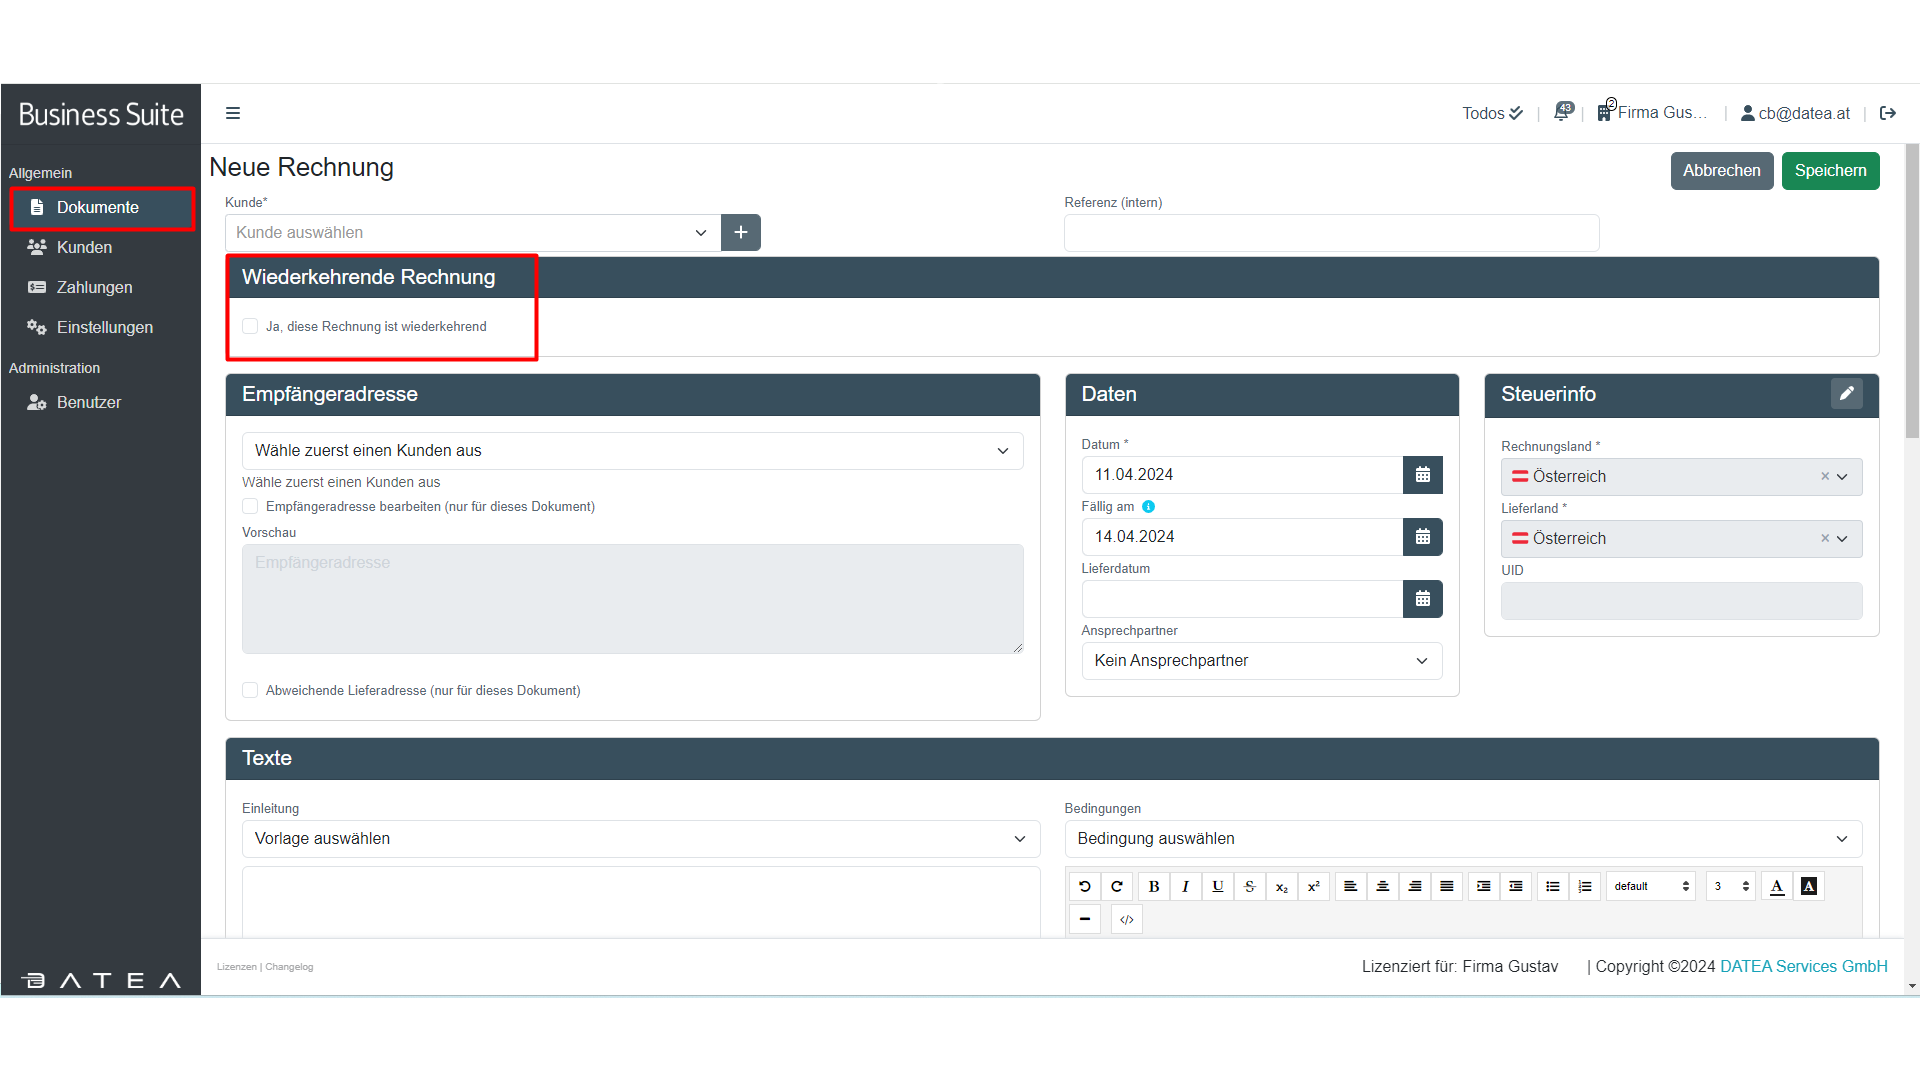Expand Kein Ansprechpartner dropdown
The image size is (1920, 1080).
1261,660
